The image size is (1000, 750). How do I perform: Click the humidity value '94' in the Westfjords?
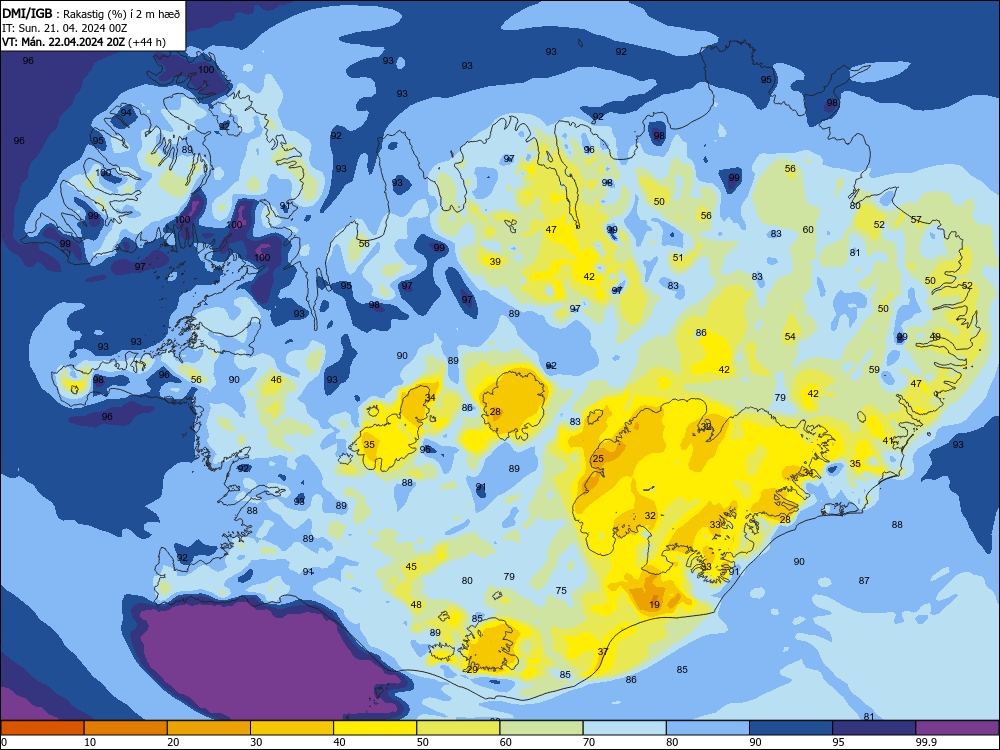coord(126,113)
